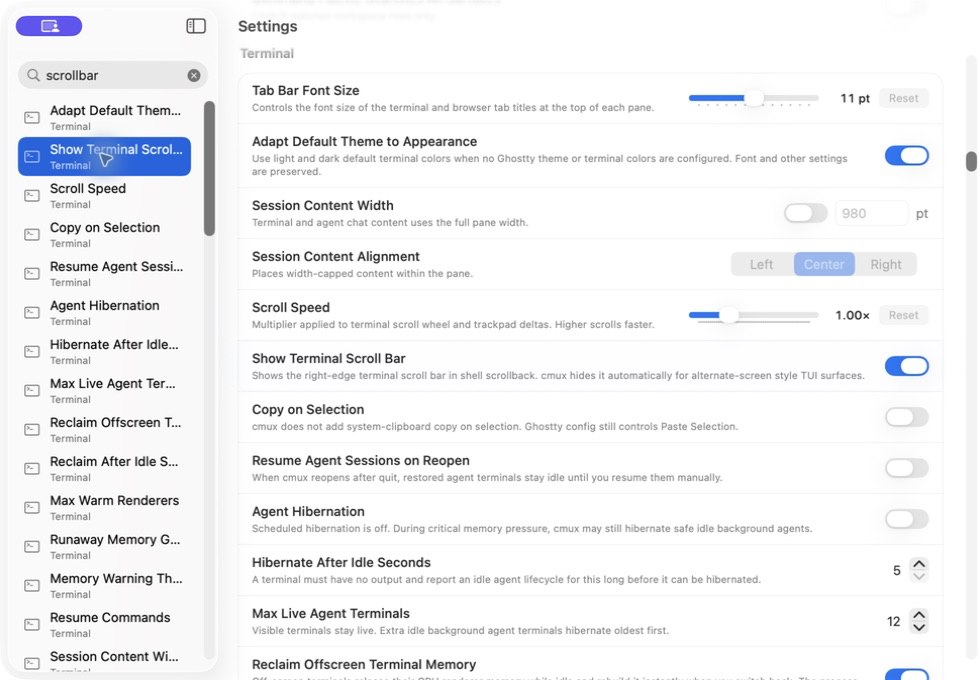The height and width of the screenshot is (680, 980).
Task: Enable the Copy on Selection toggle
Action: tap(906, 417)
